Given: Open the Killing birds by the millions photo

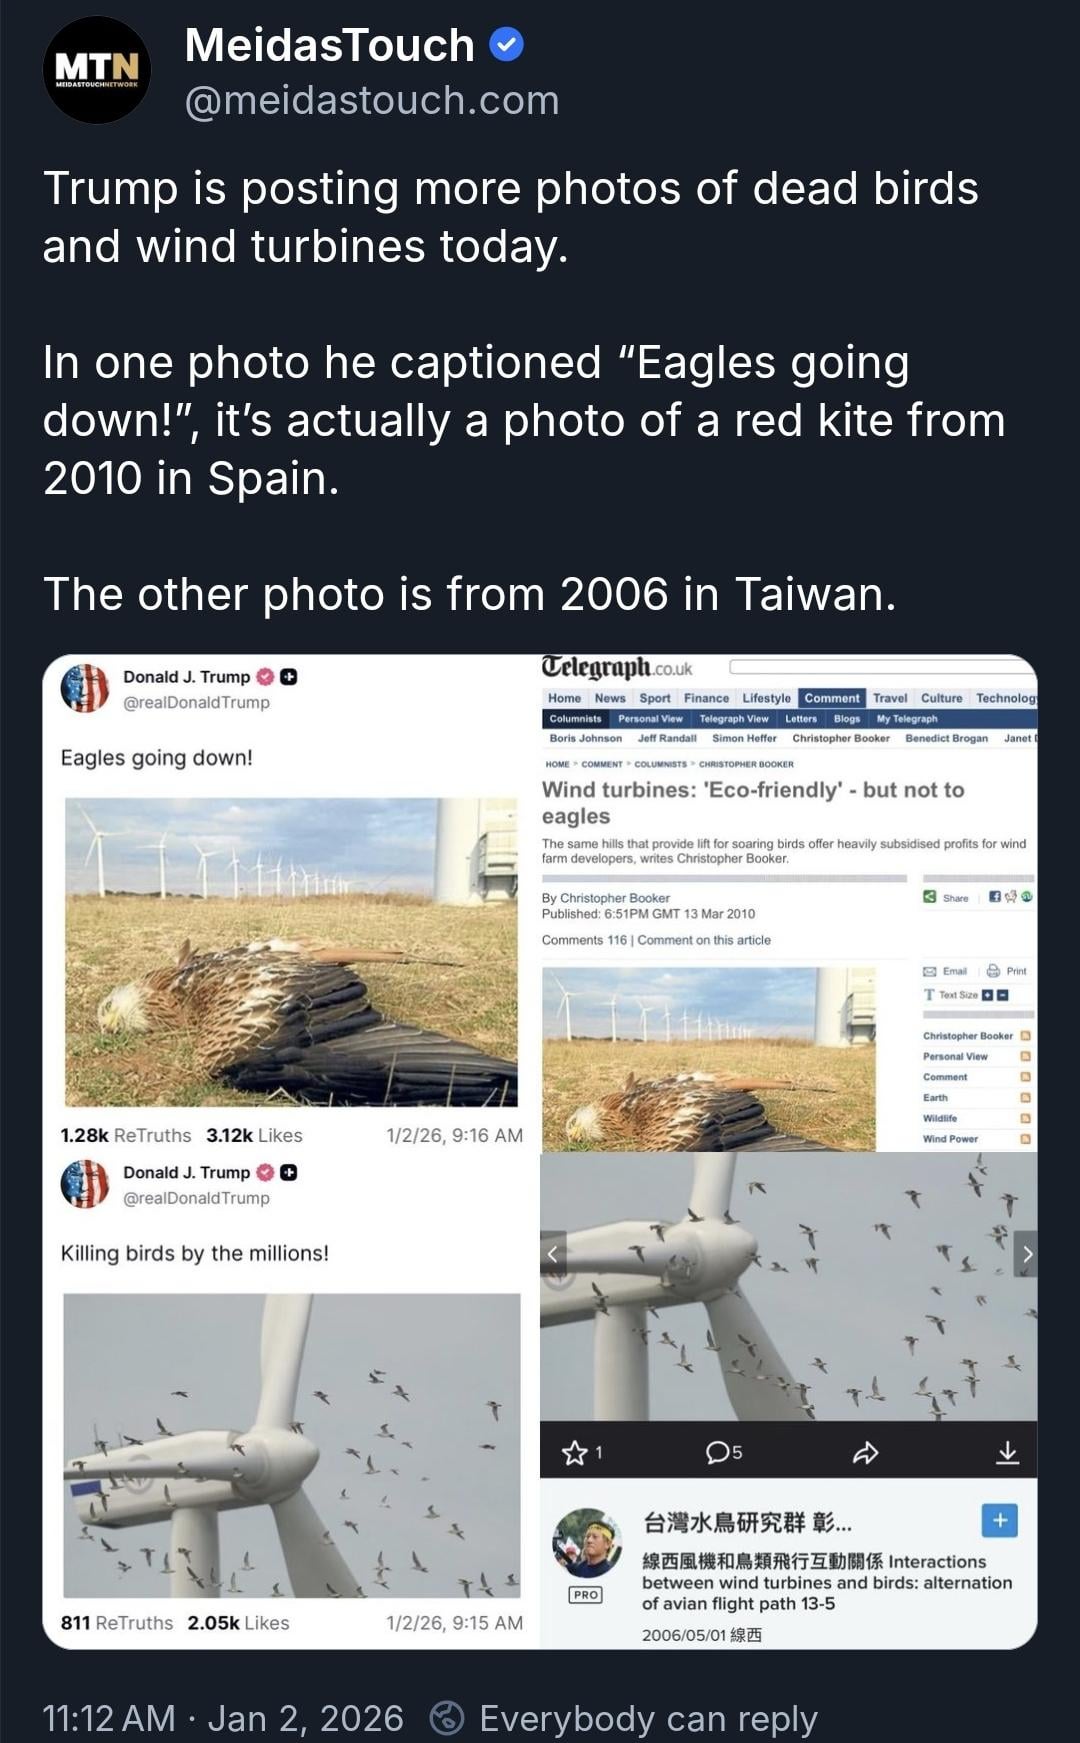Looking at the screenshot, I should click(292, 1445).
